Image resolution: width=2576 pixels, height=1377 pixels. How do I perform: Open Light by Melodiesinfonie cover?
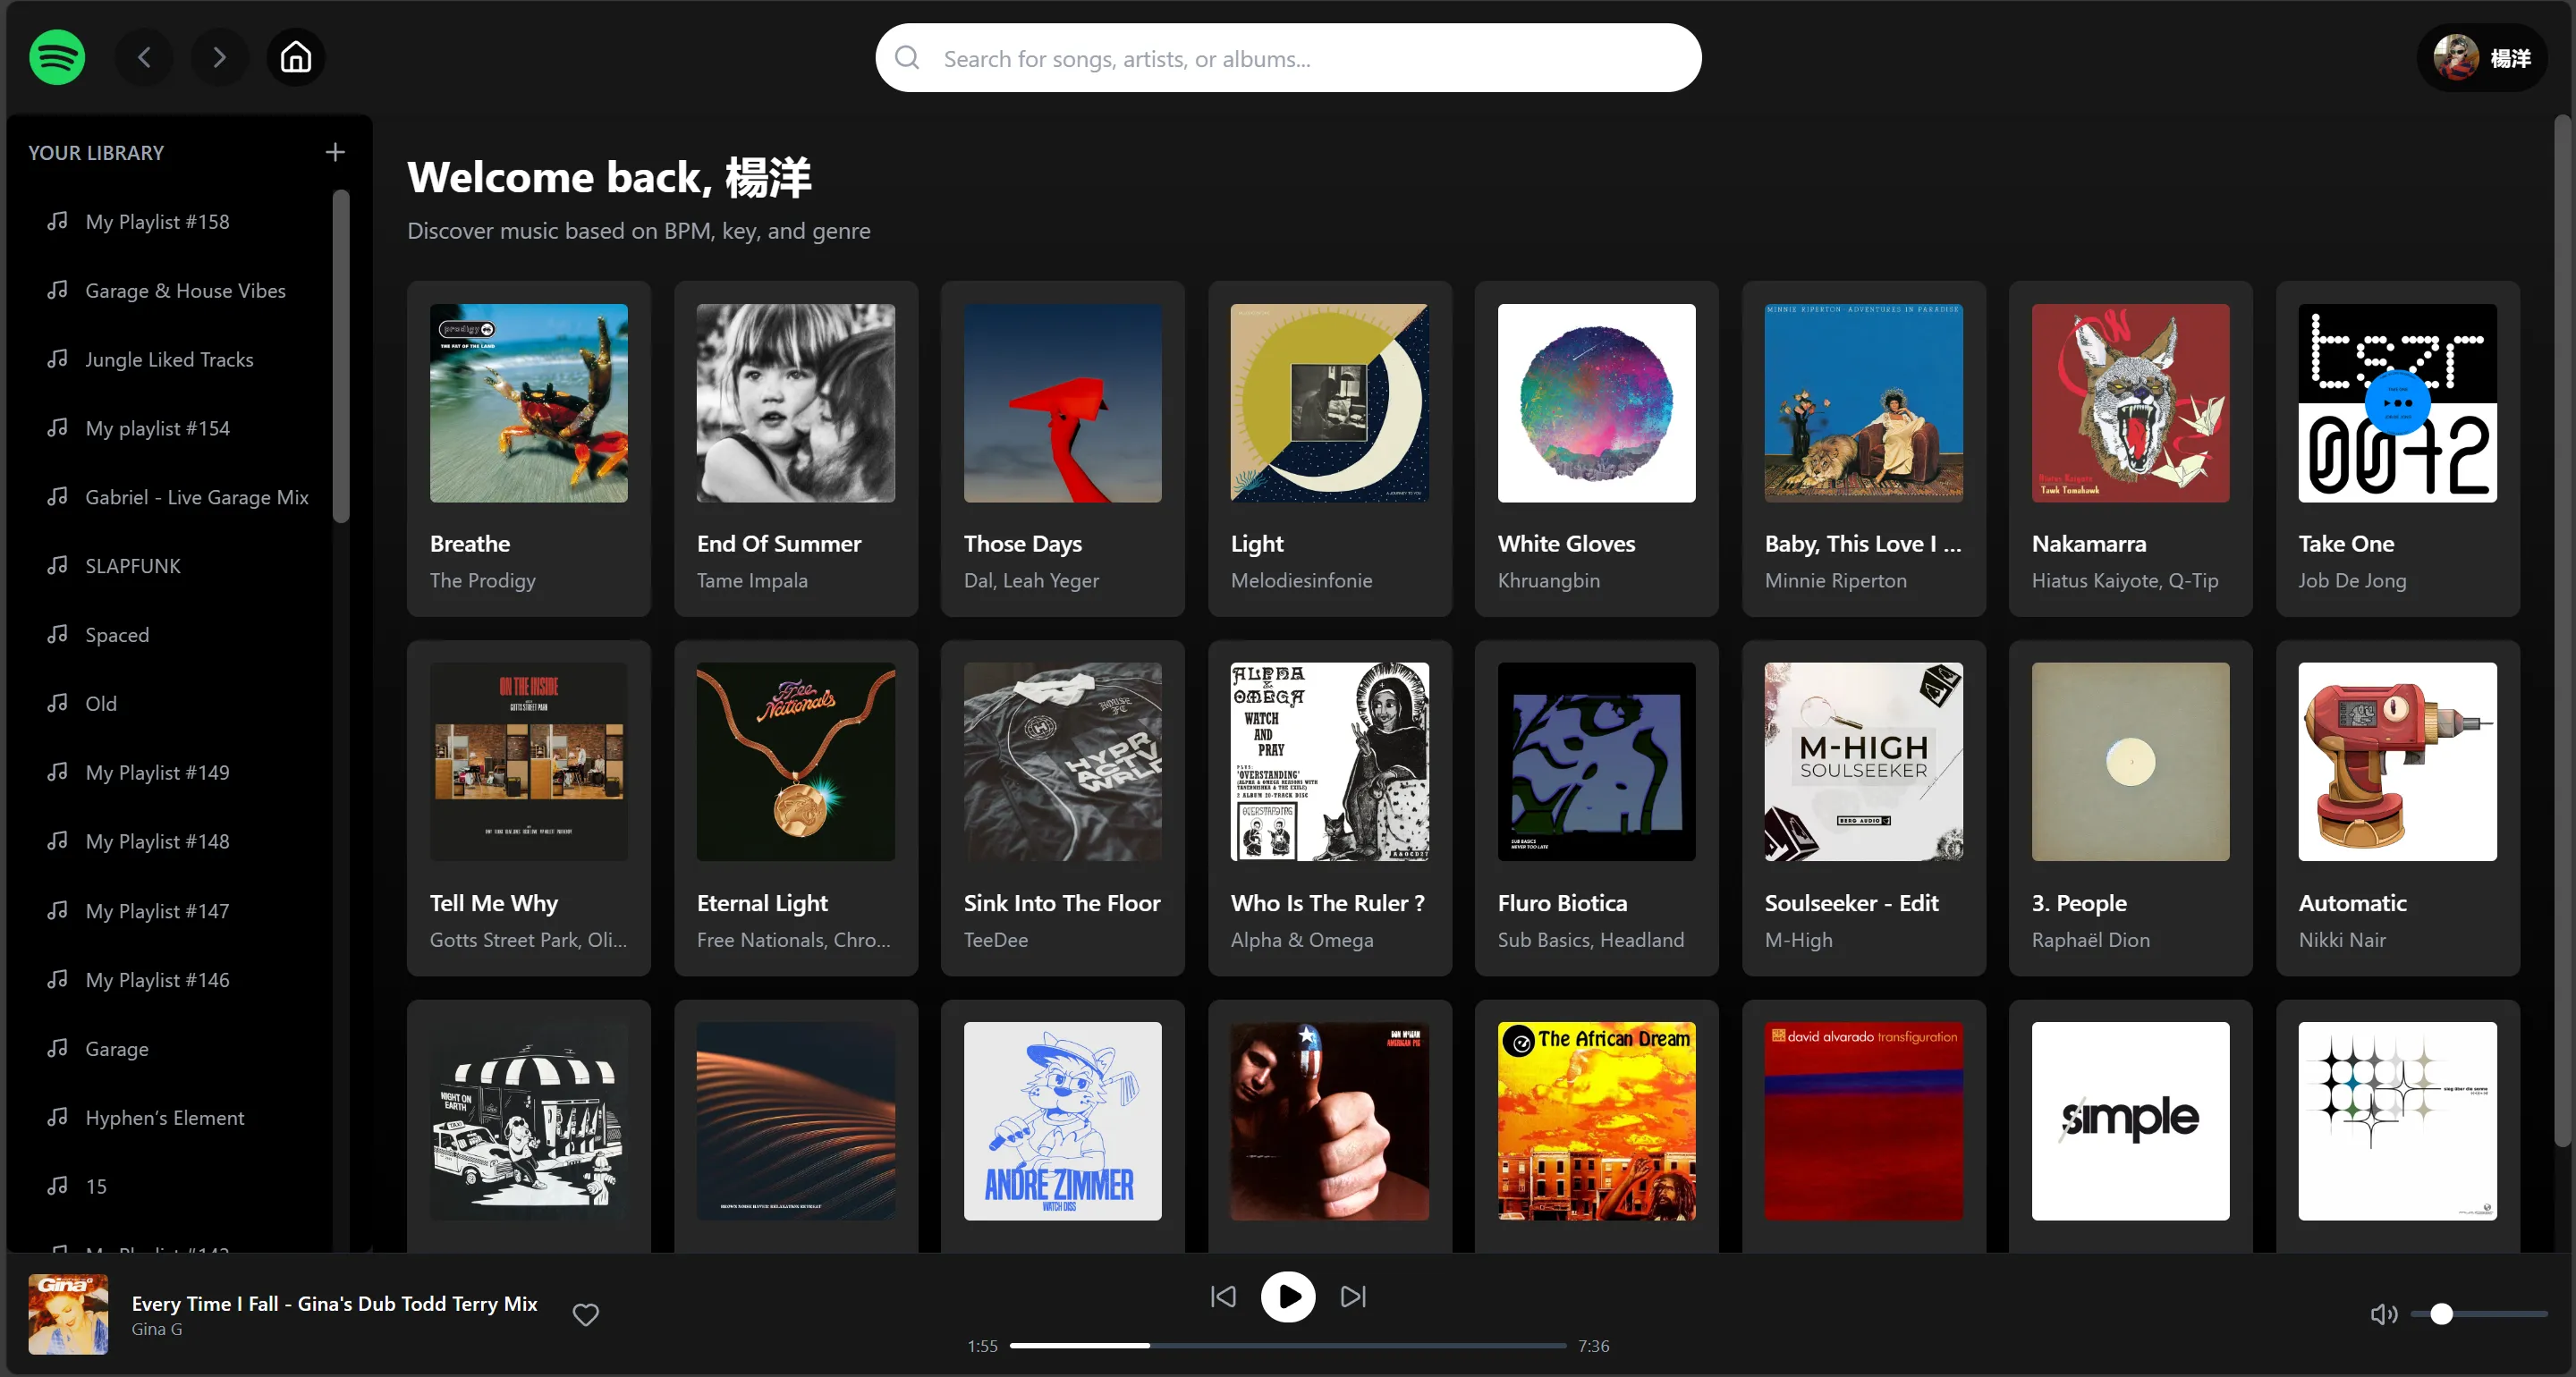pyautogui.click(x=1330, y=403)
